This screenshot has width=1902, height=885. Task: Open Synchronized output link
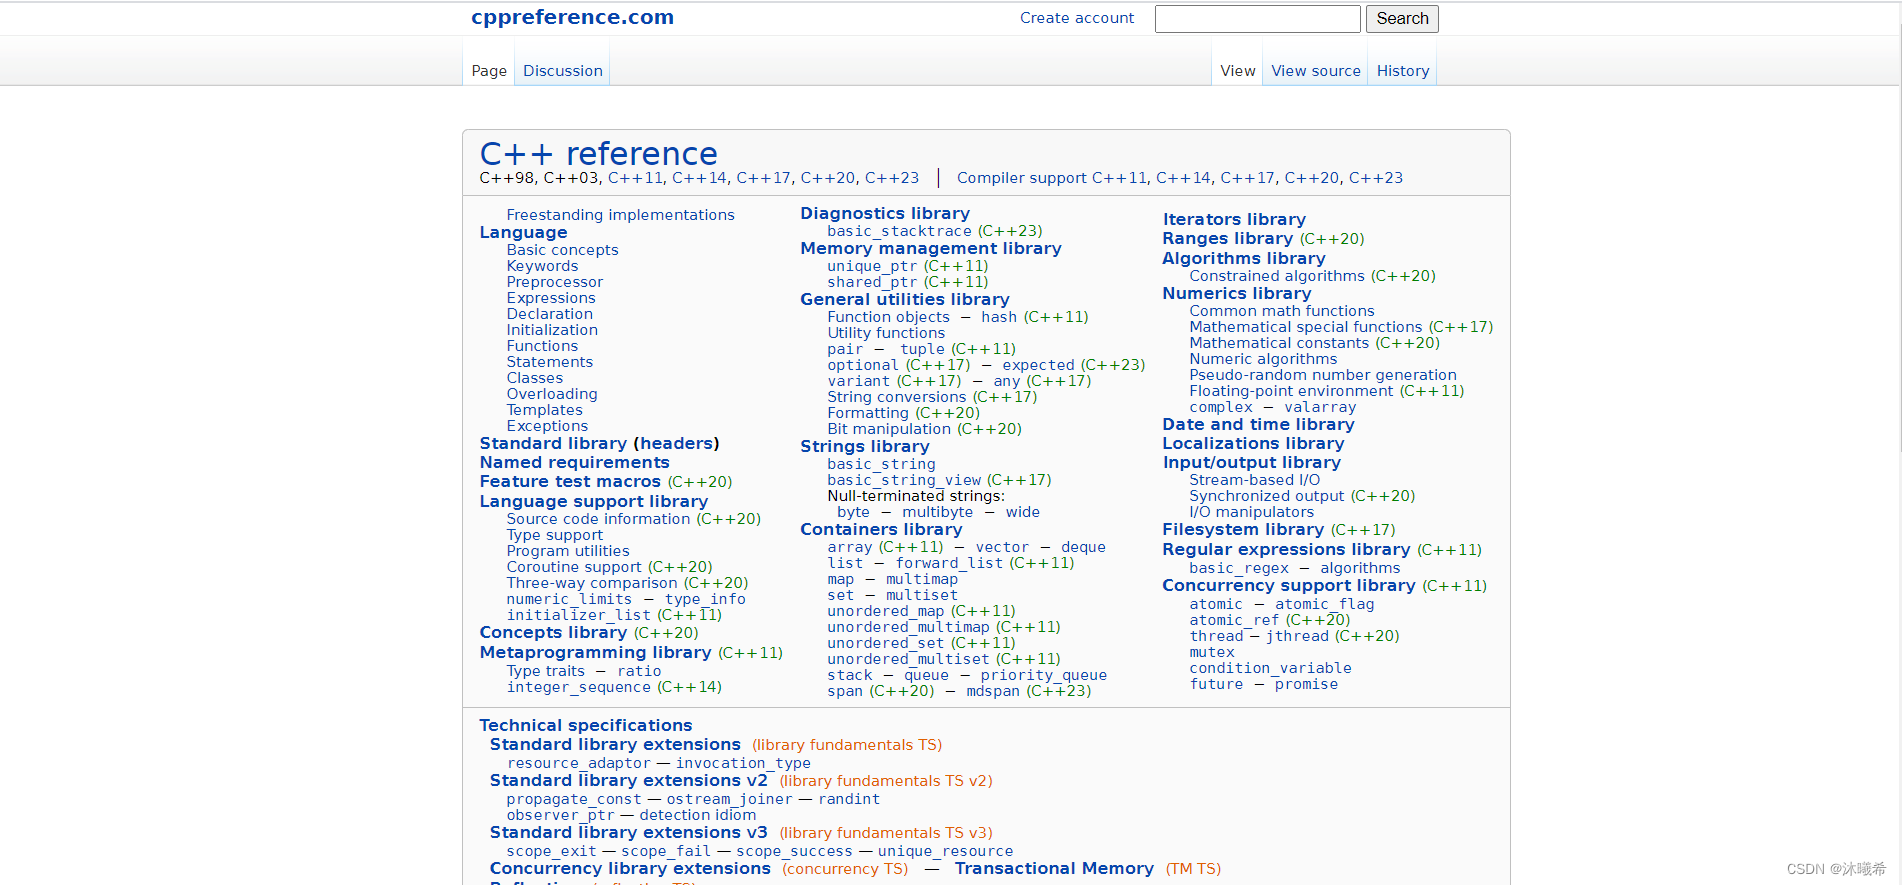pyautogui.click(x=1267, y=496)
